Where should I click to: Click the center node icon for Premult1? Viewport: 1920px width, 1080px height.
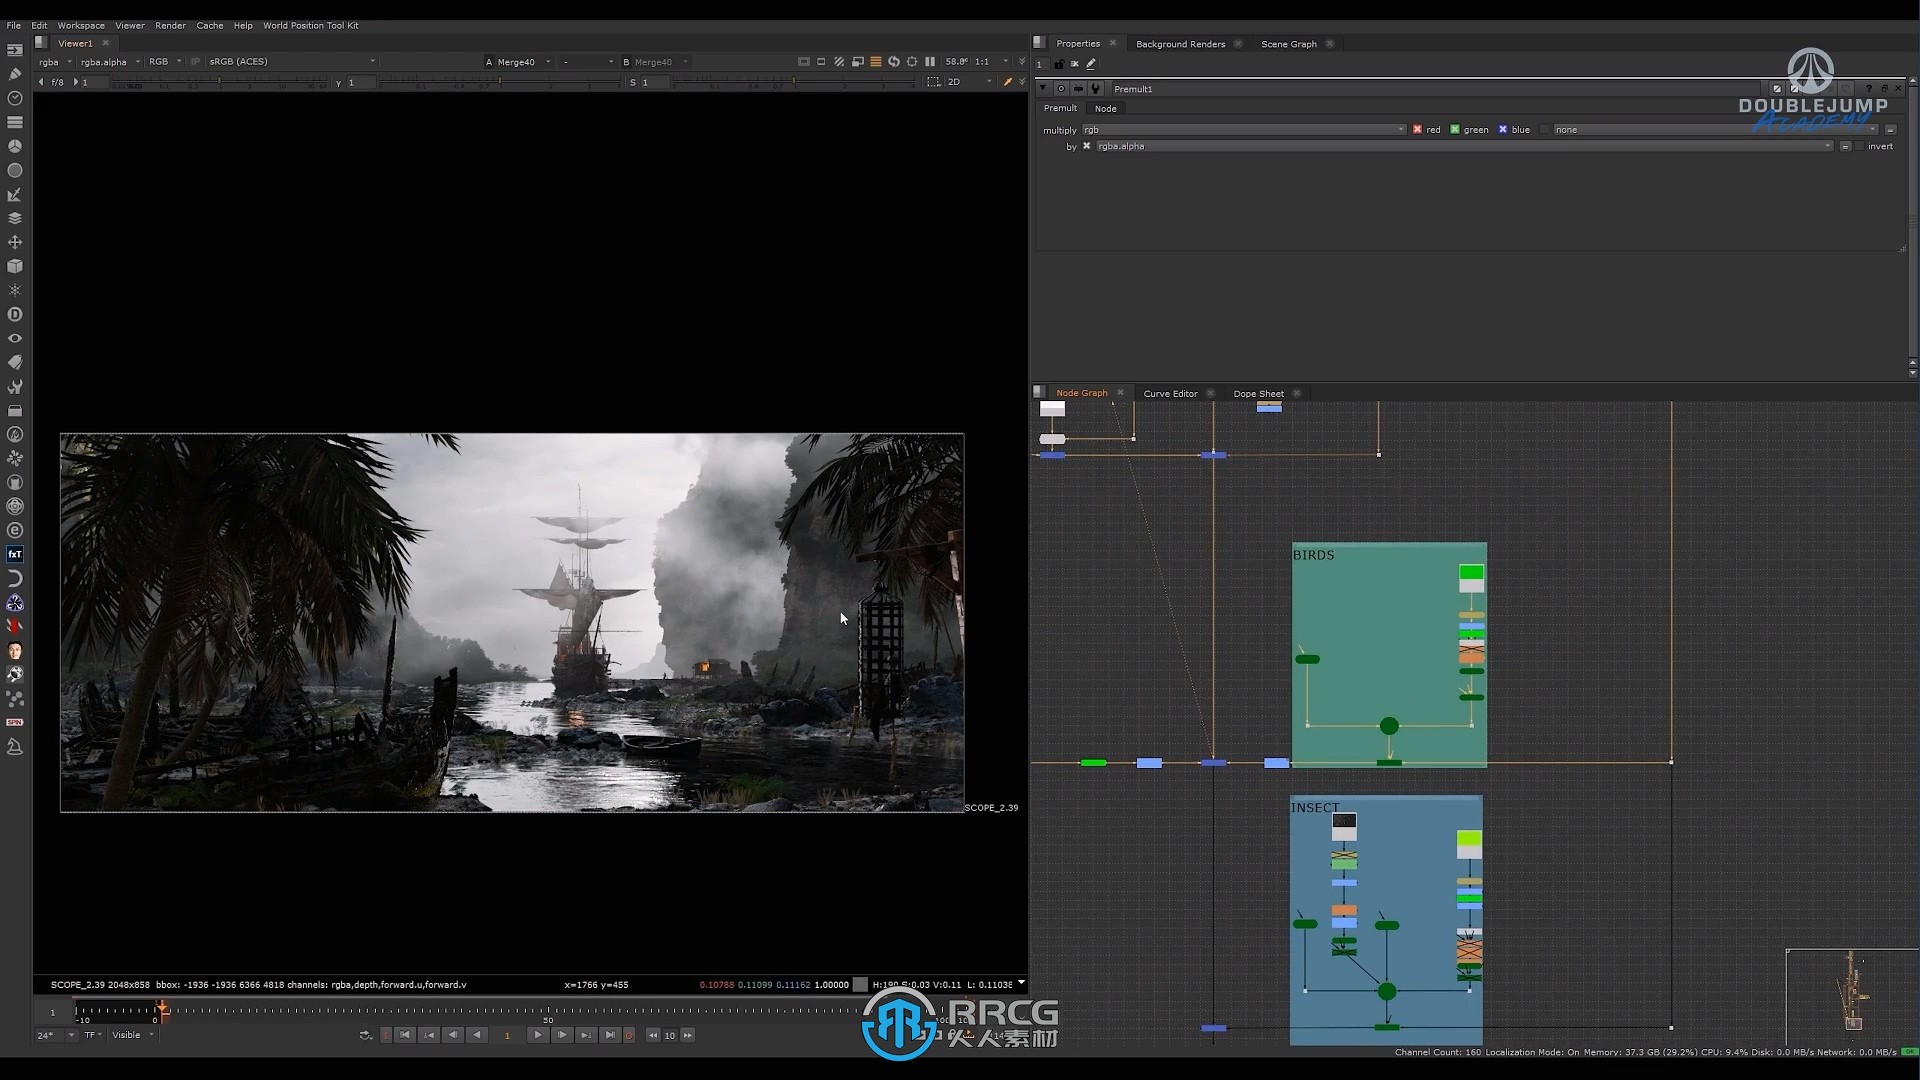pyautogui.click(x=1061, y=89)
